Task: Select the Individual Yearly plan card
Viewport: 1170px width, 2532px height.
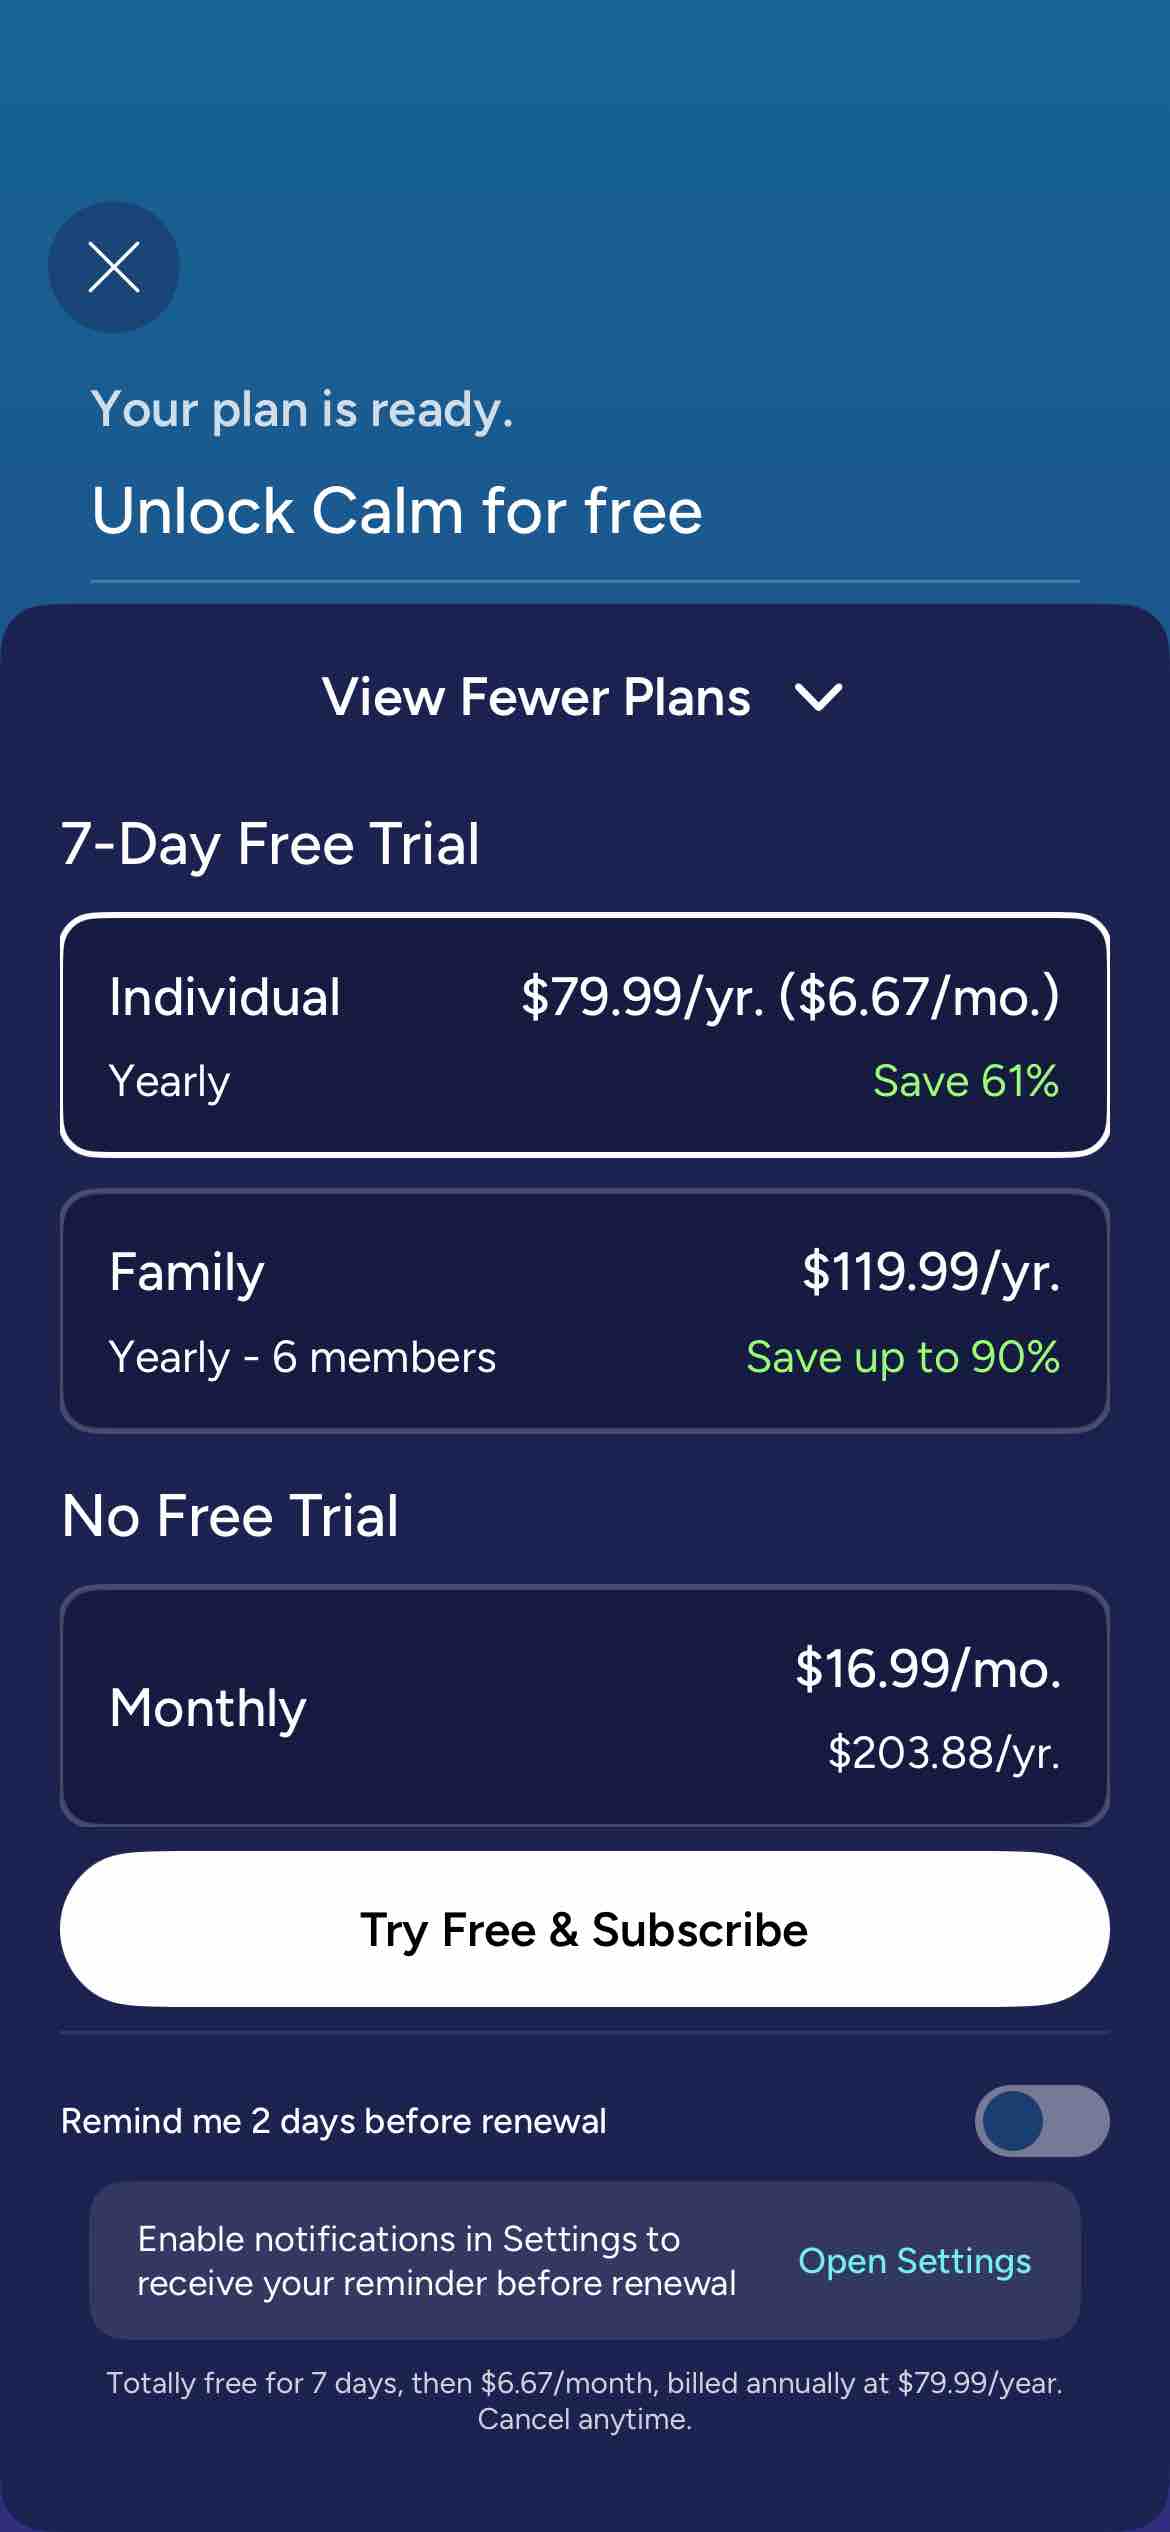Action: coord(585,1035)
